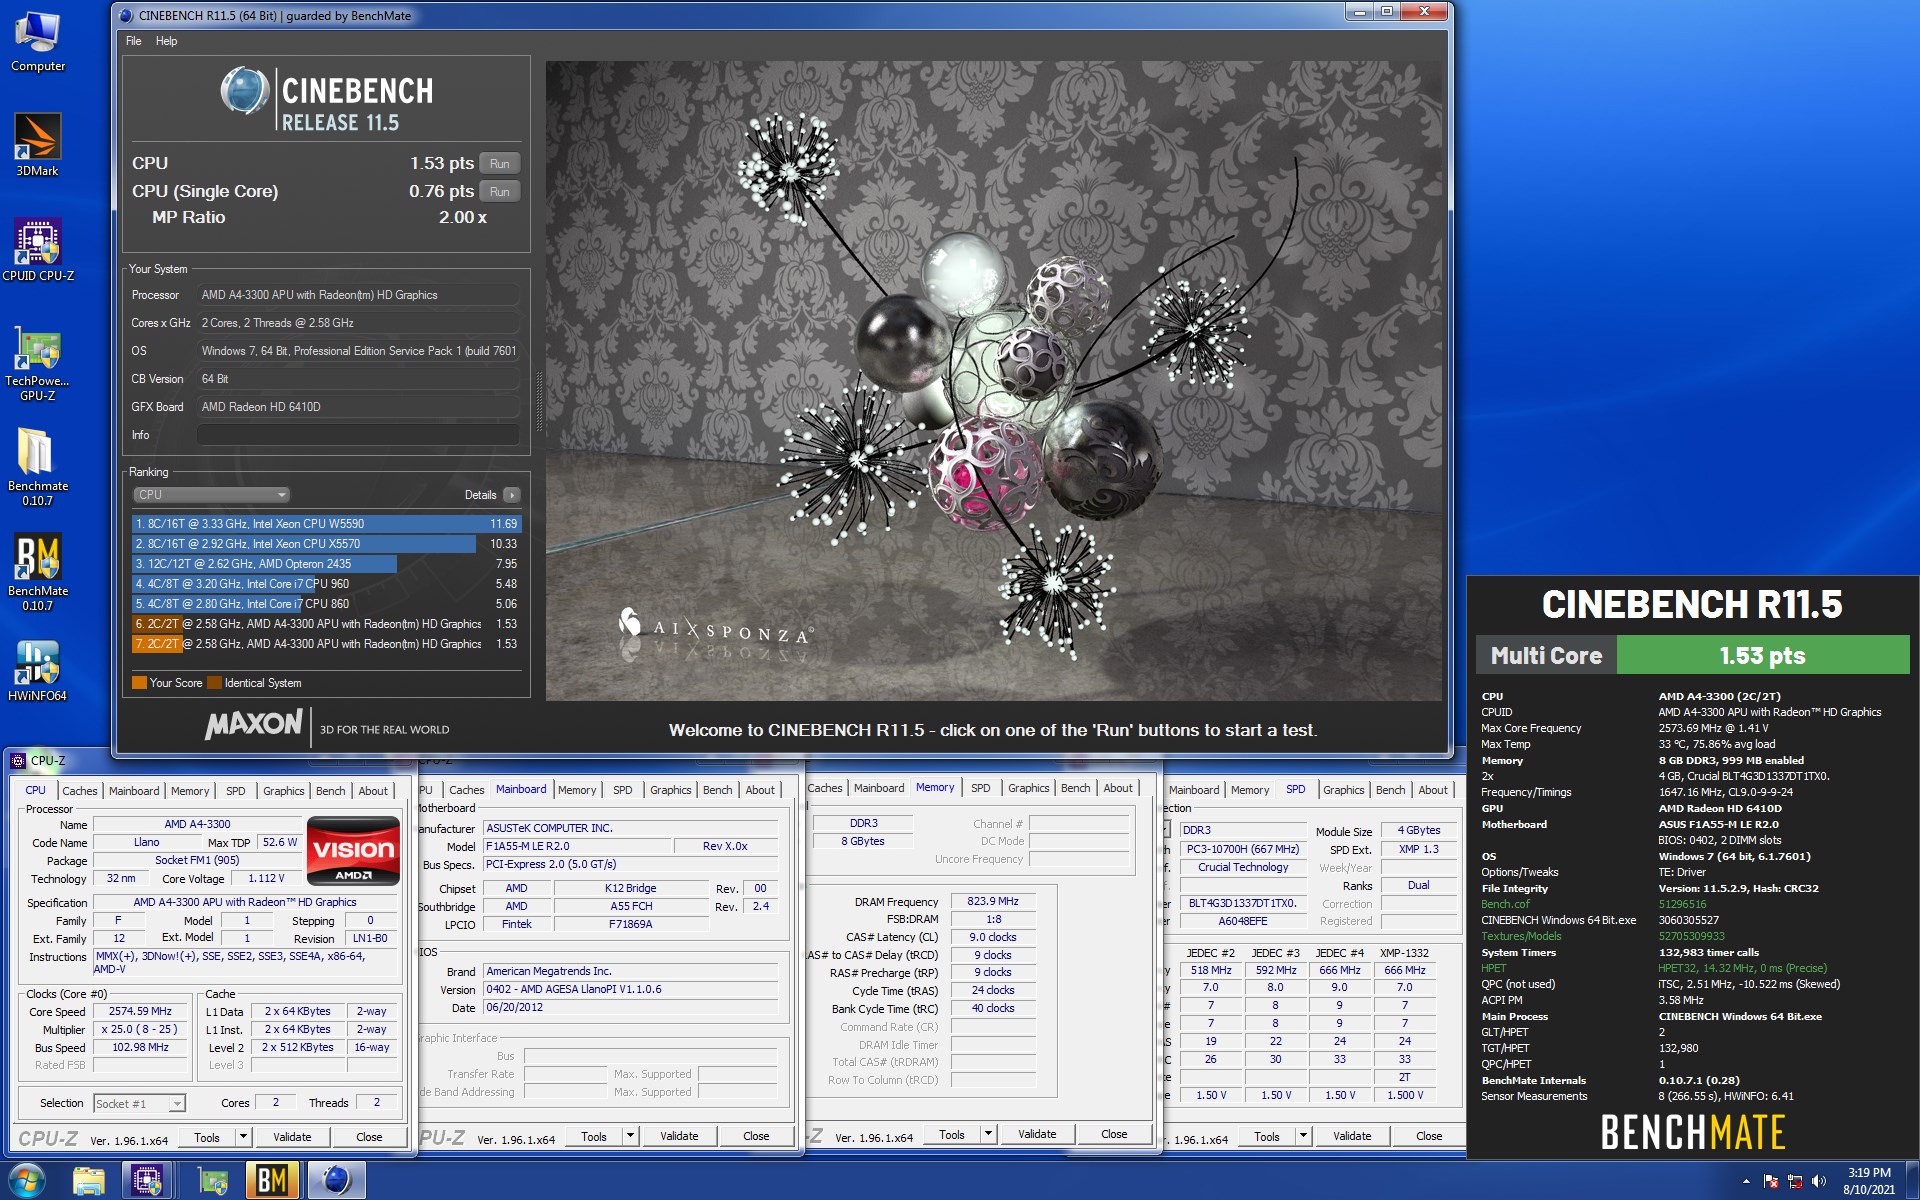Click the CPU-Z window title icon
The width and height of the screenshot is (1920, 1200).
coord(18,761)
